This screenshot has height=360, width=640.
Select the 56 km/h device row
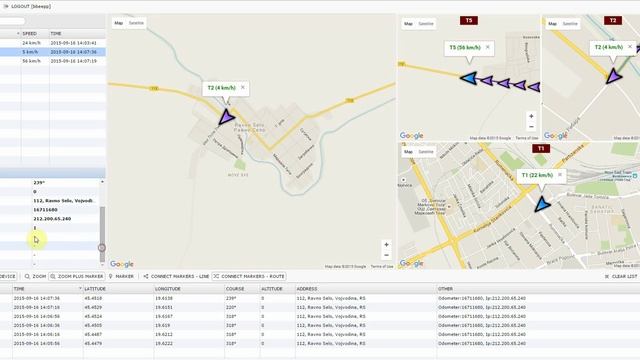click(x=53, y=61)
